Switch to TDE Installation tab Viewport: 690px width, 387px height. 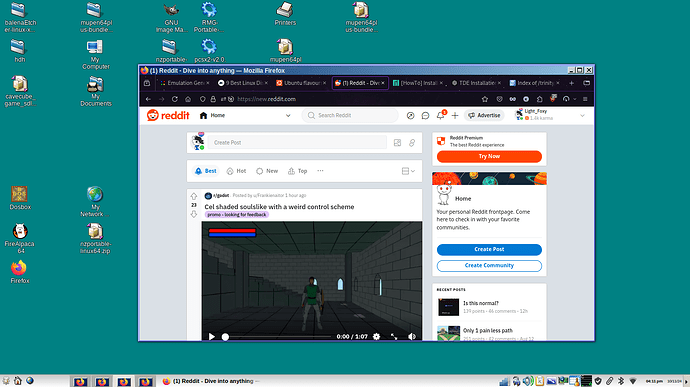tap(477, 83)
